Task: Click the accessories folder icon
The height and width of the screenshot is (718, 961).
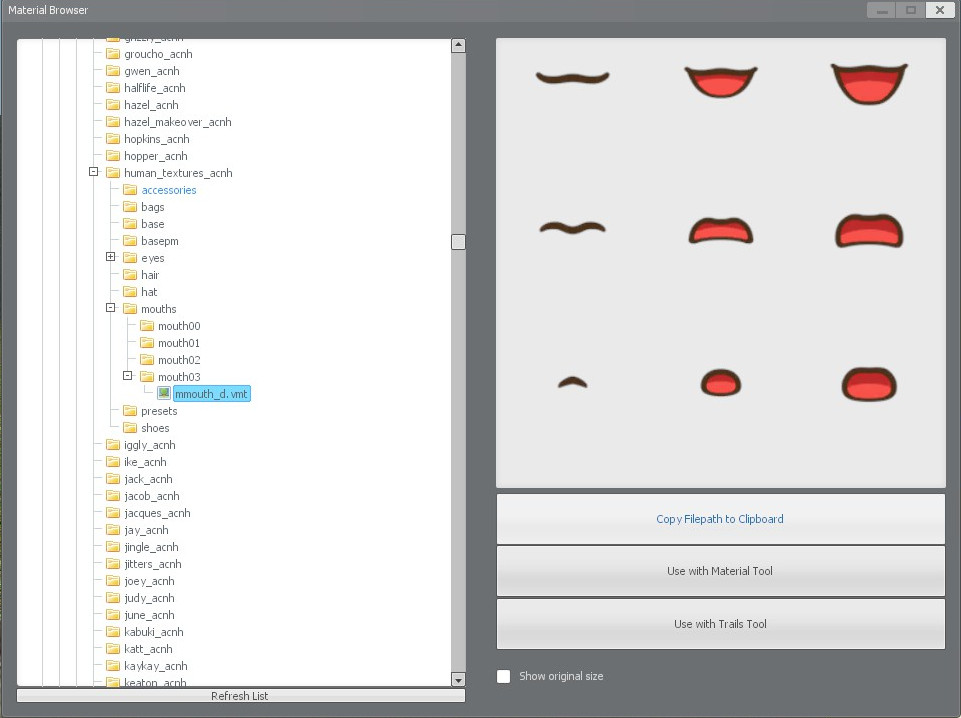Action: point(130,190)
